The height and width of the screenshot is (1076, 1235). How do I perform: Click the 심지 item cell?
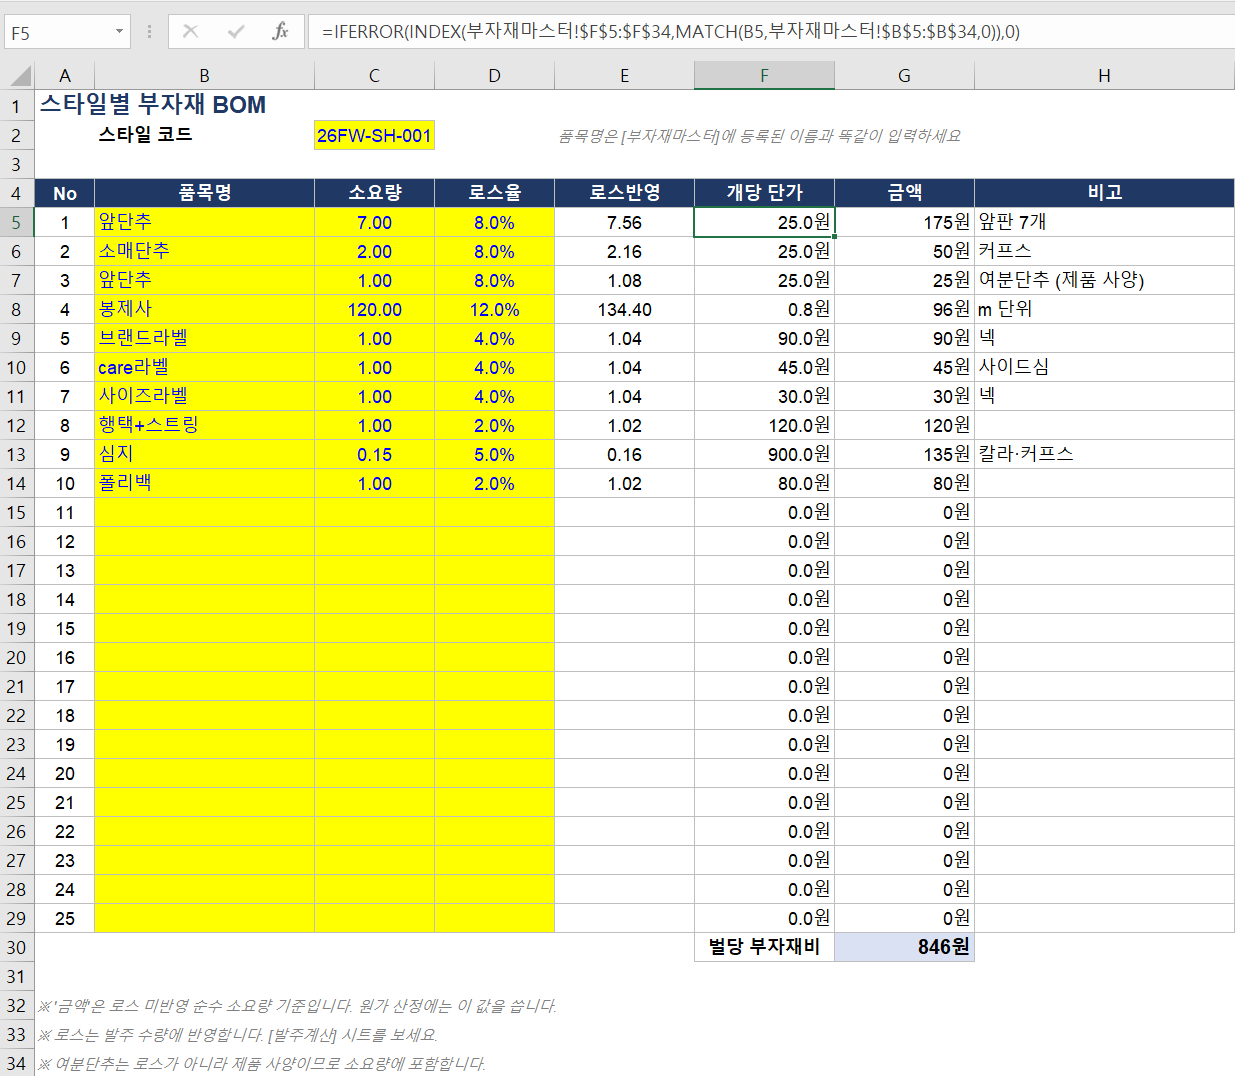204,454
